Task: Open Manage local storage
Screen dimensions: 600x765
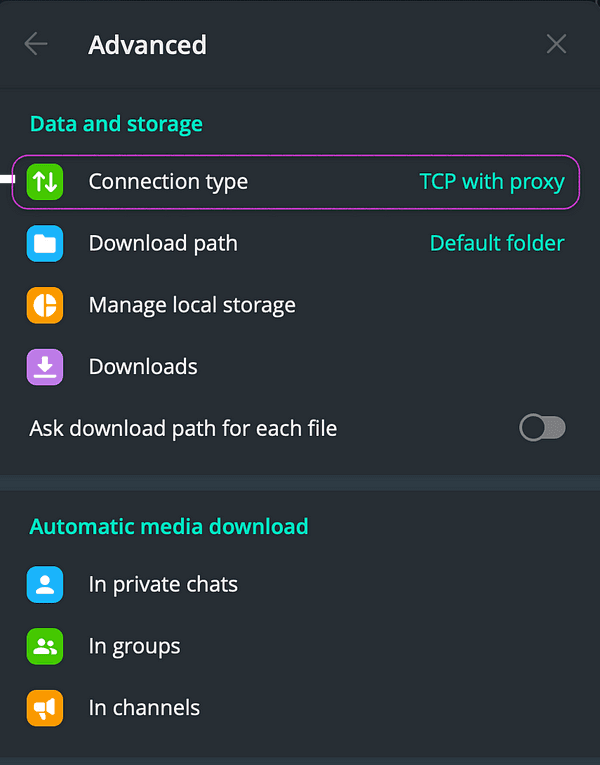Action: click(192, 305)
